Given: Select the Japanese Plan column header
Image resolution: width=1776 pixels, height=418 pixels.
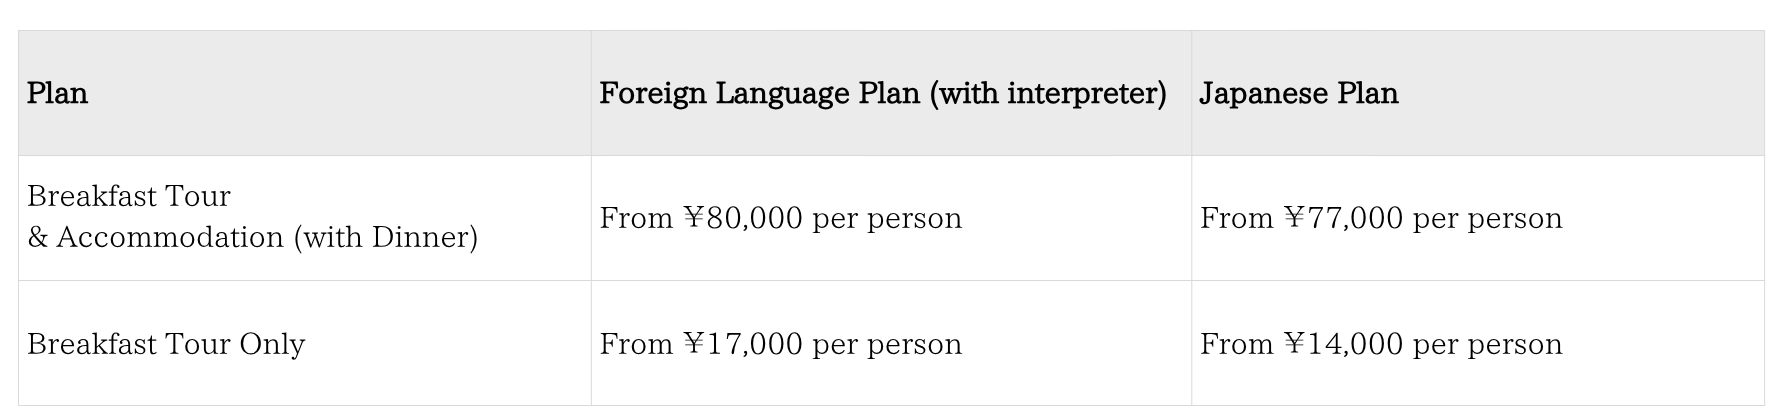Looking at the screenshot, I should 1298,94.
